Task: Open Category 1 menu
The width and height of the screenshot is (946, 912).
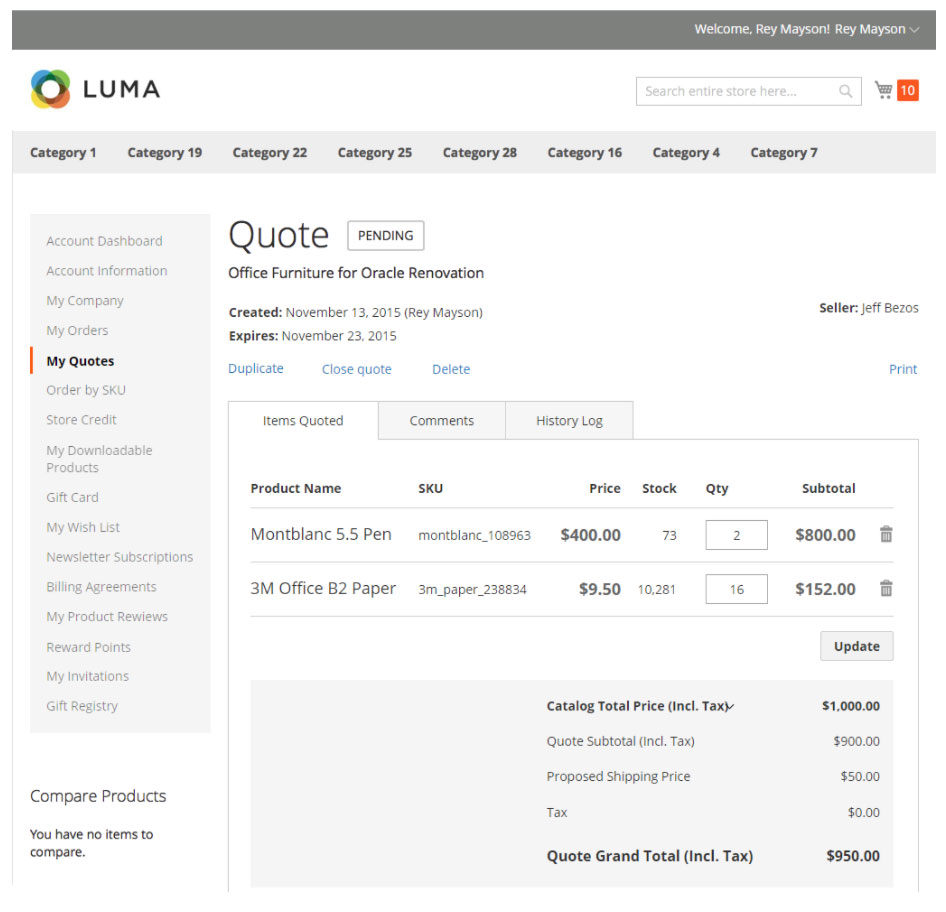Action: click(63, 153)
